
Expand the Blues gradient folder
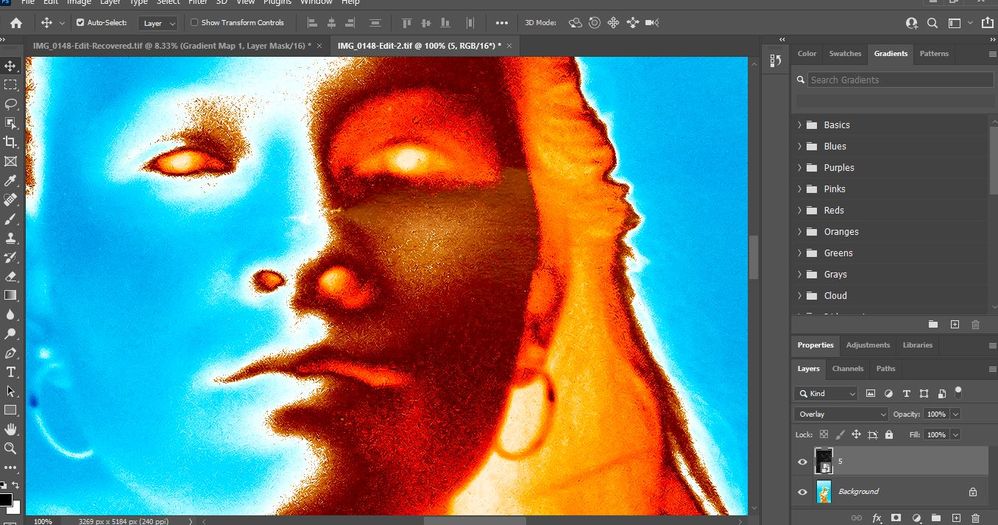click(799, 146)
